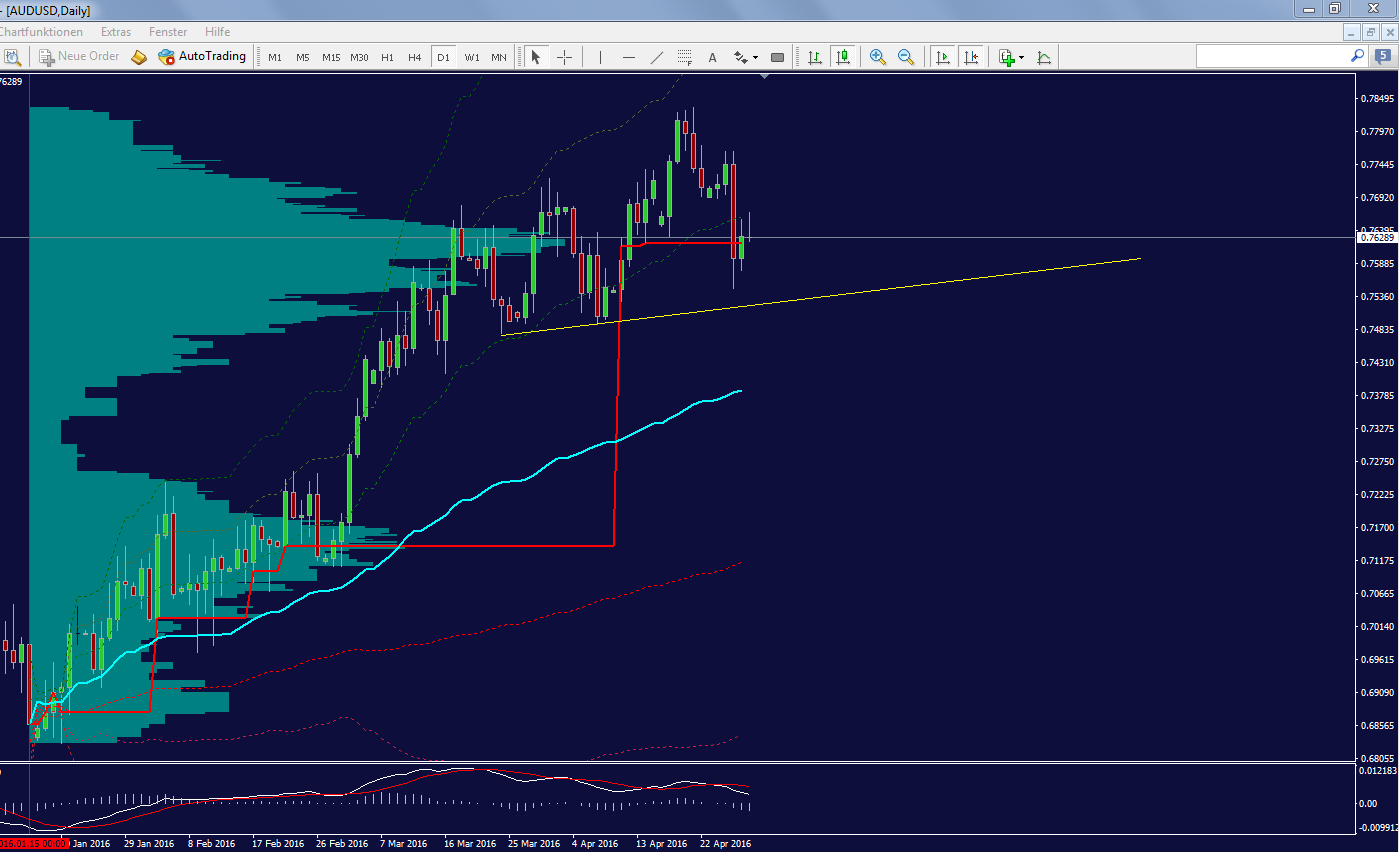Image resolution: width=1399 pixels, height=852 pixels.
Task: Click the search magnifier icon
Action: (x=1358, y=56)
